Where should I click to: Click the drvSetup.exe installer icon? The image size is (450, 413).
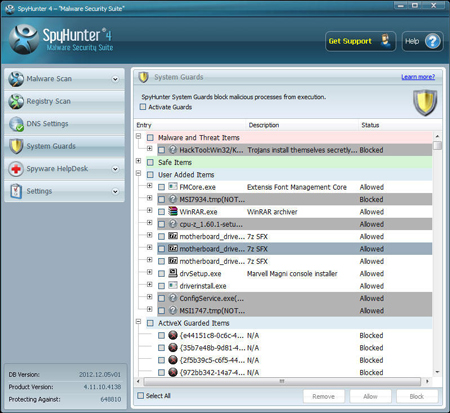tap(173, 273)
